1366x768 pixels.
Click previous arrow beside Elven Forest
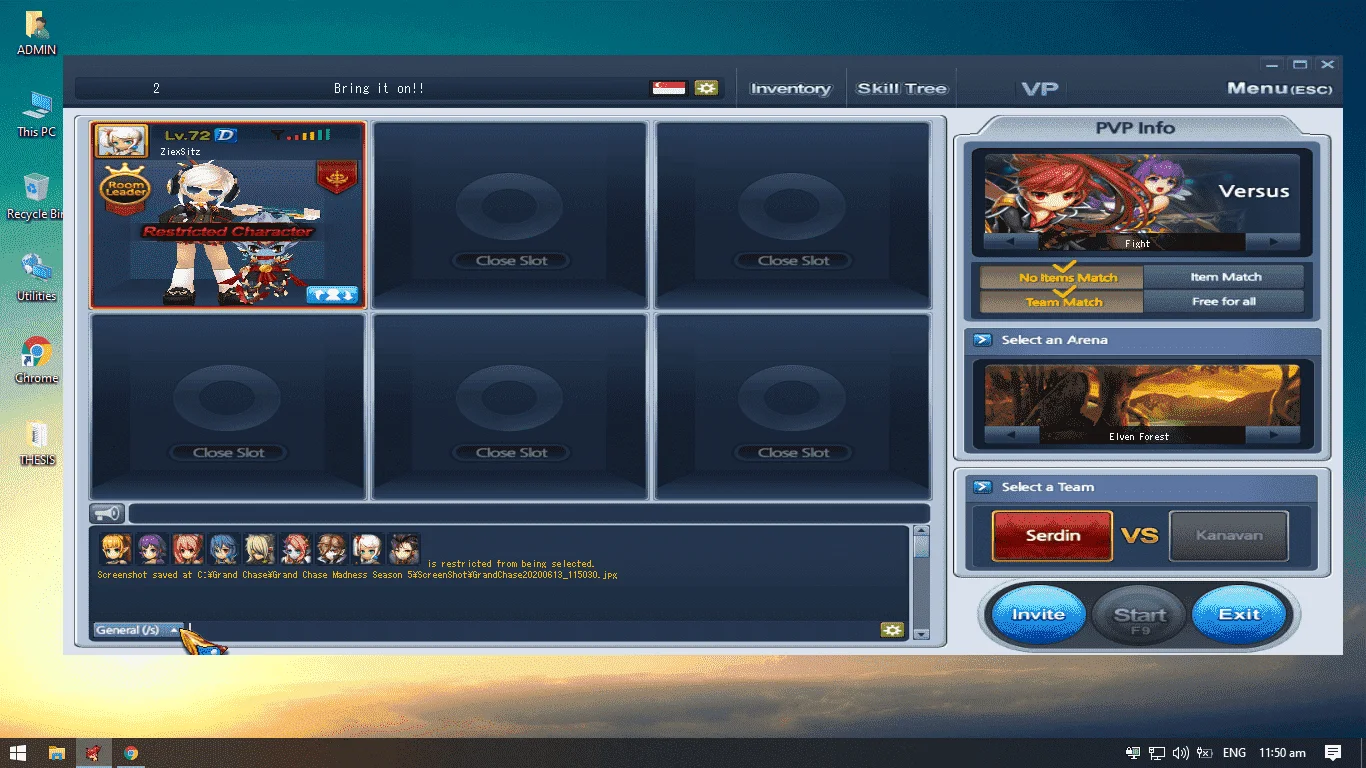click(1011, 435)
